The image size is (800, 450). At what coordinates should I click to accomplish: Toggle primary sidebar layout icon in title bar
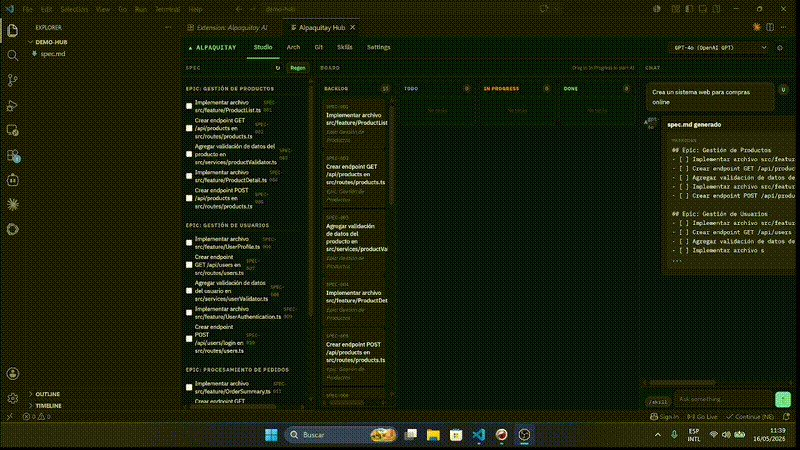point(689,9)
